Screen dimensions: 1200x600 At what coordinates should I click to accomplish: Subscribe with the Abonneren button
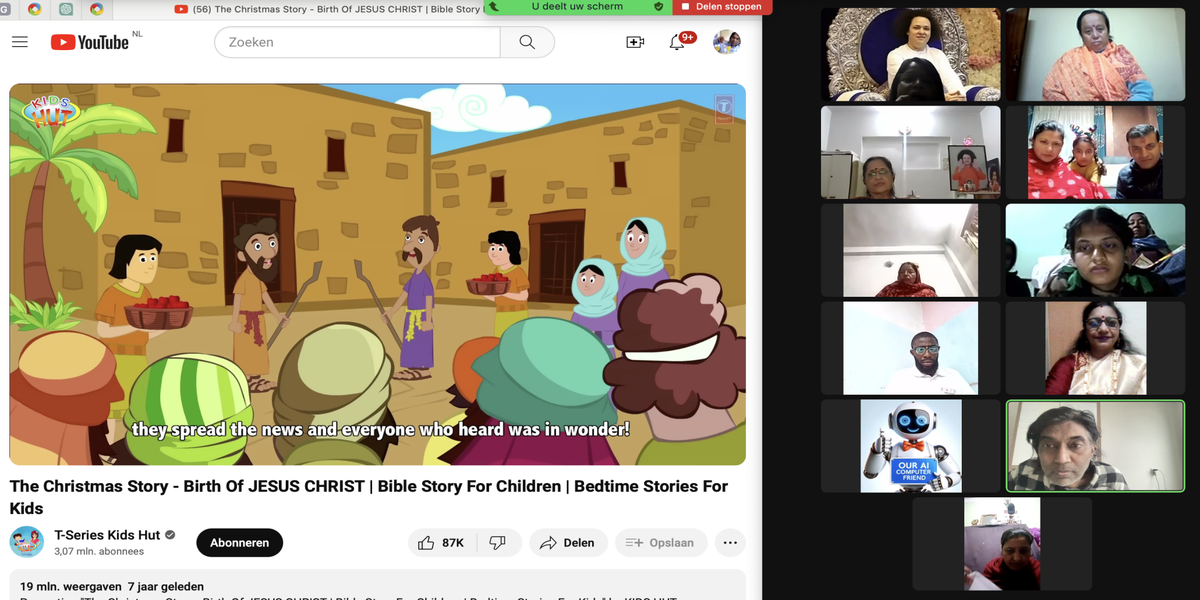click(x=240, y=543)
